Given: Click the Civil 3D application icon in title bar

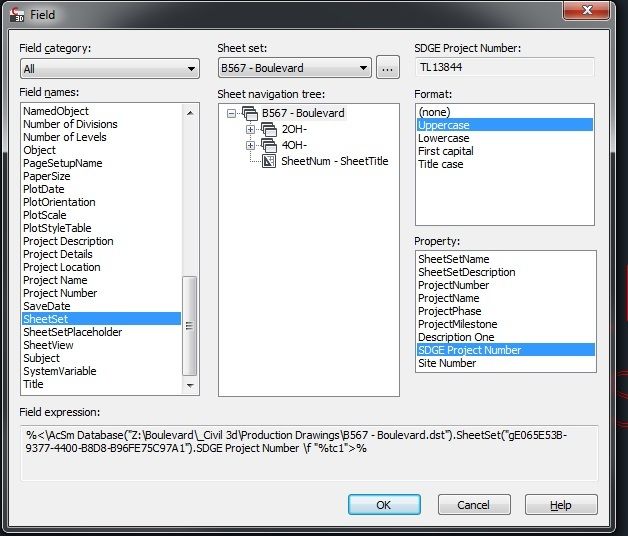Looking at the screenshot, I should (x=16, y=14).
